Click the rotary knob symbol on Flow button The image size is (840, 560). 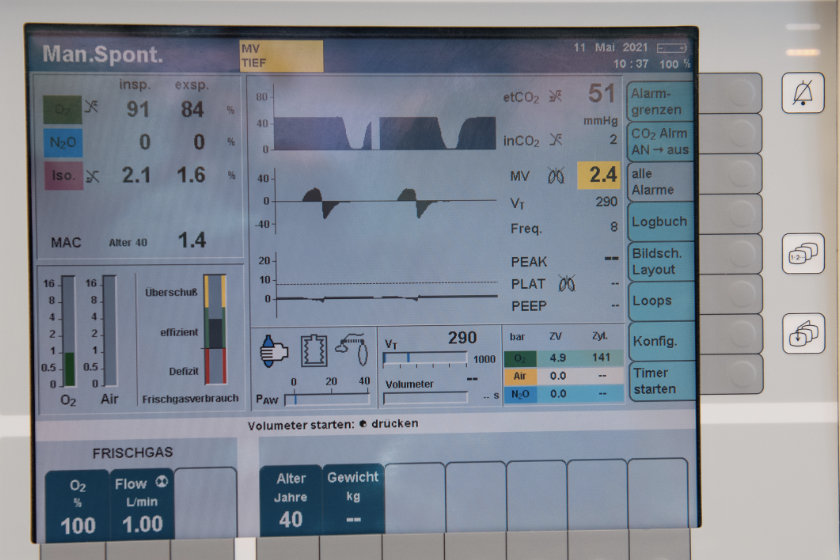(161, 482)
